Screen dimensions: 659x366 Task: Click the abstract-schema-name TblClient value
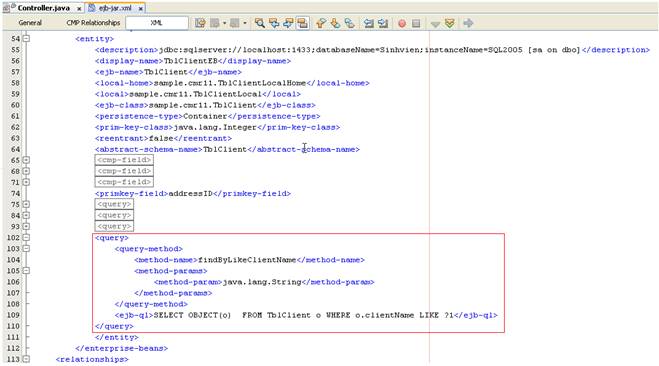pos(225,150)
